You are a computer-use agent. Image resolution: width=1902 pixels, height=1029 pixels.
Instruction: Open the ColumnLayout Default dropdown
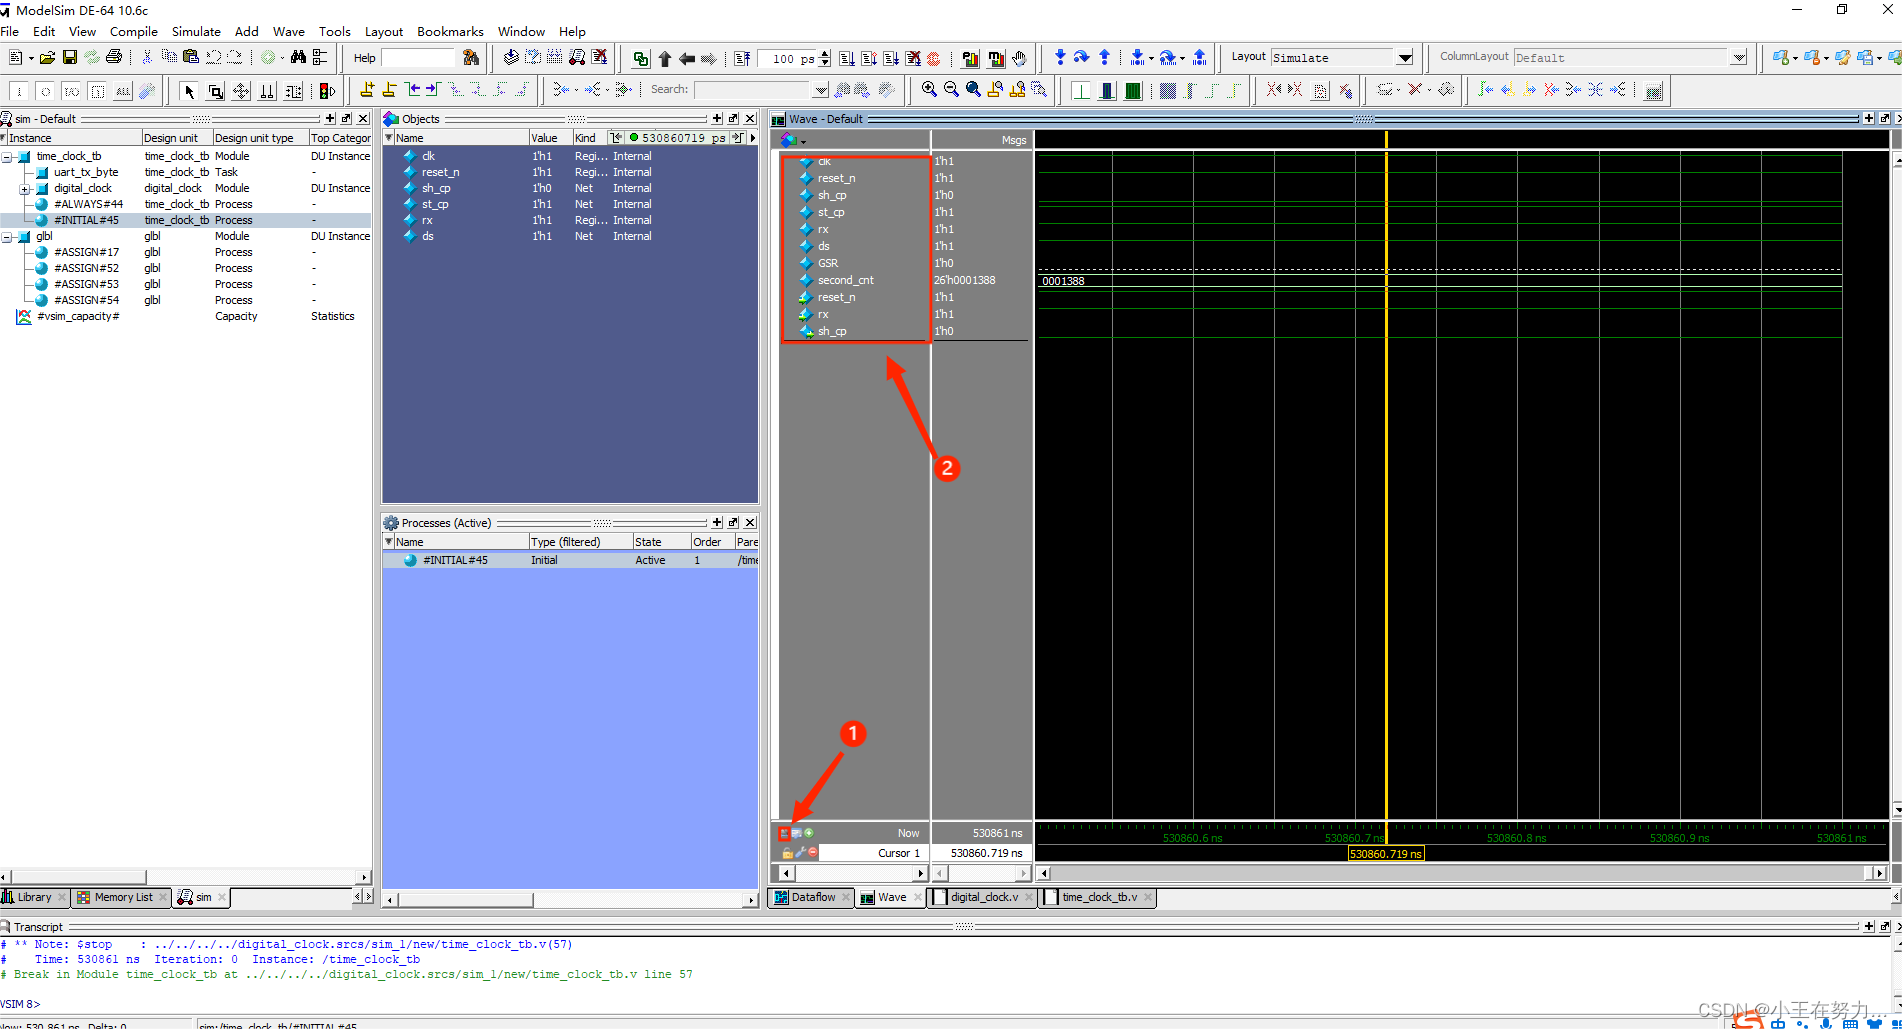[1738, 58]
